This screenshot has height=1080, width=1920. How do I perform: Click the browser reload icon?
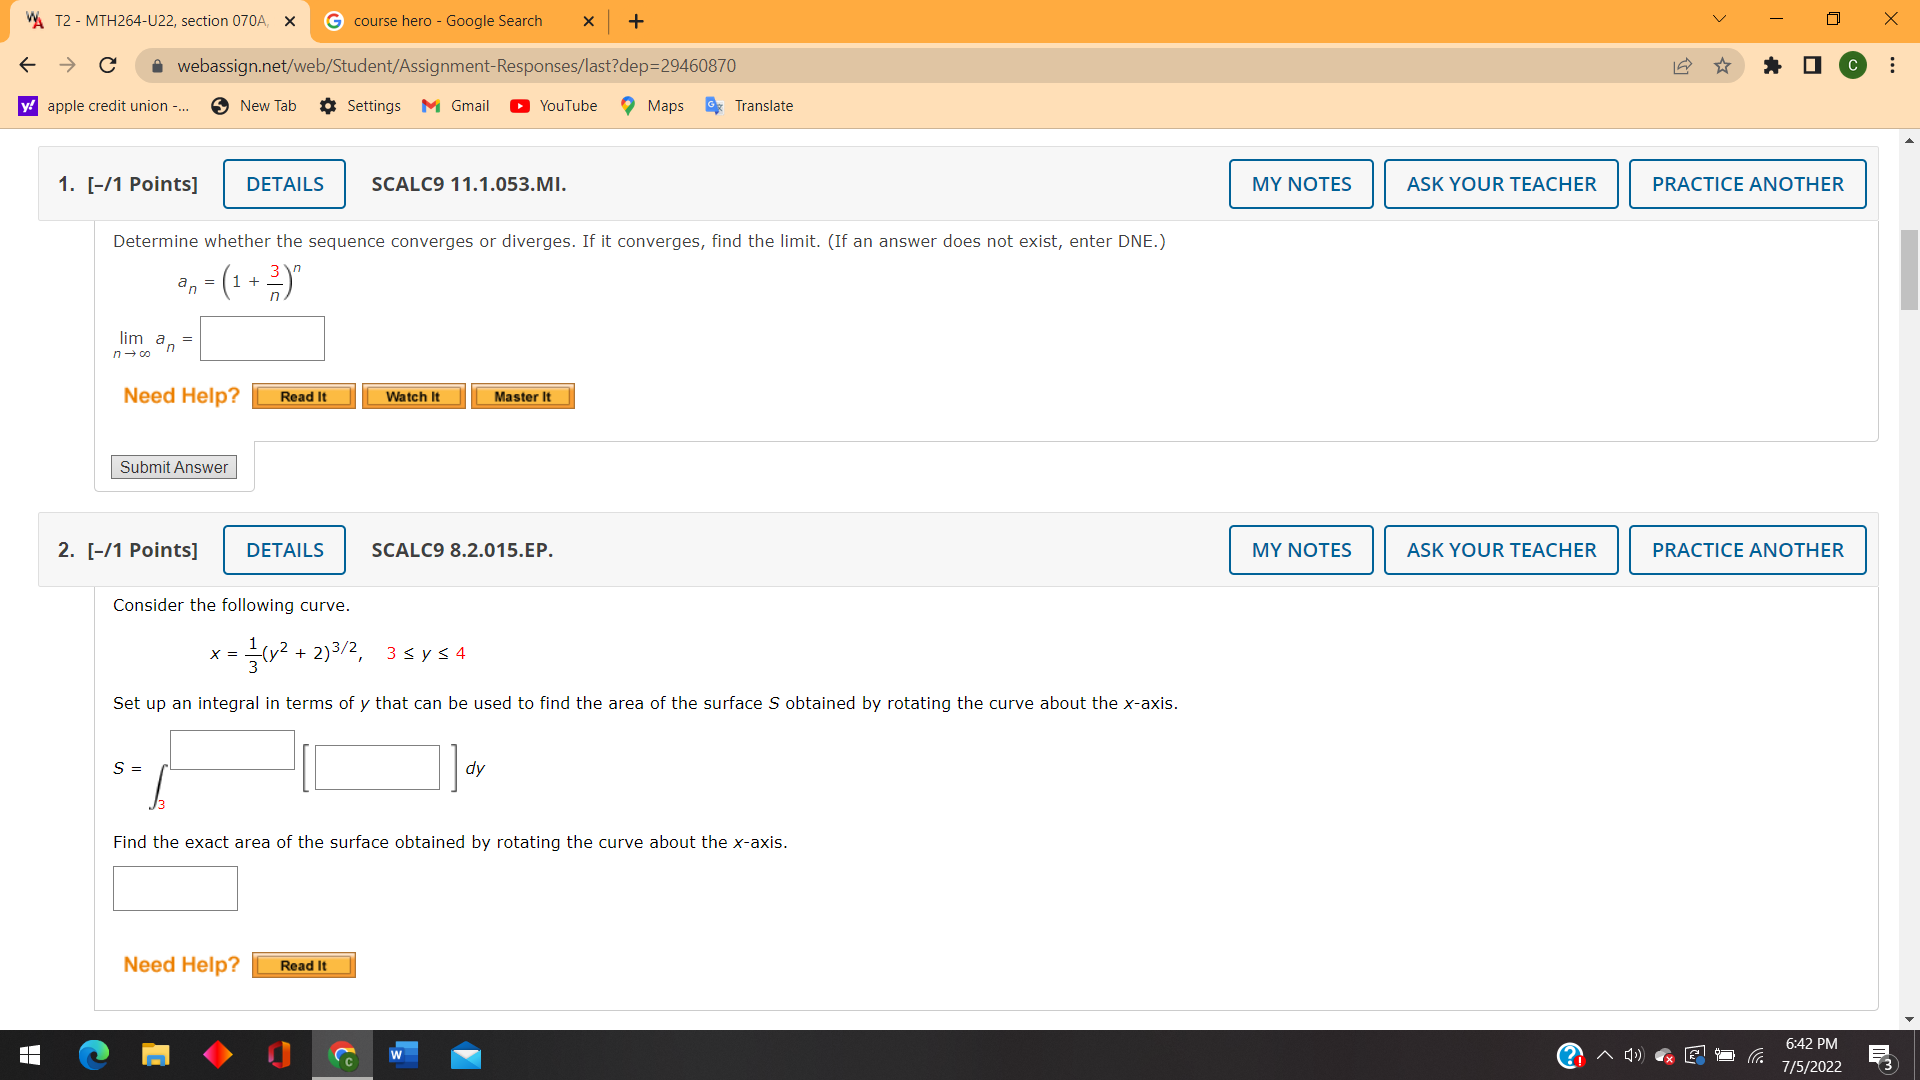[x=108, y=65]
